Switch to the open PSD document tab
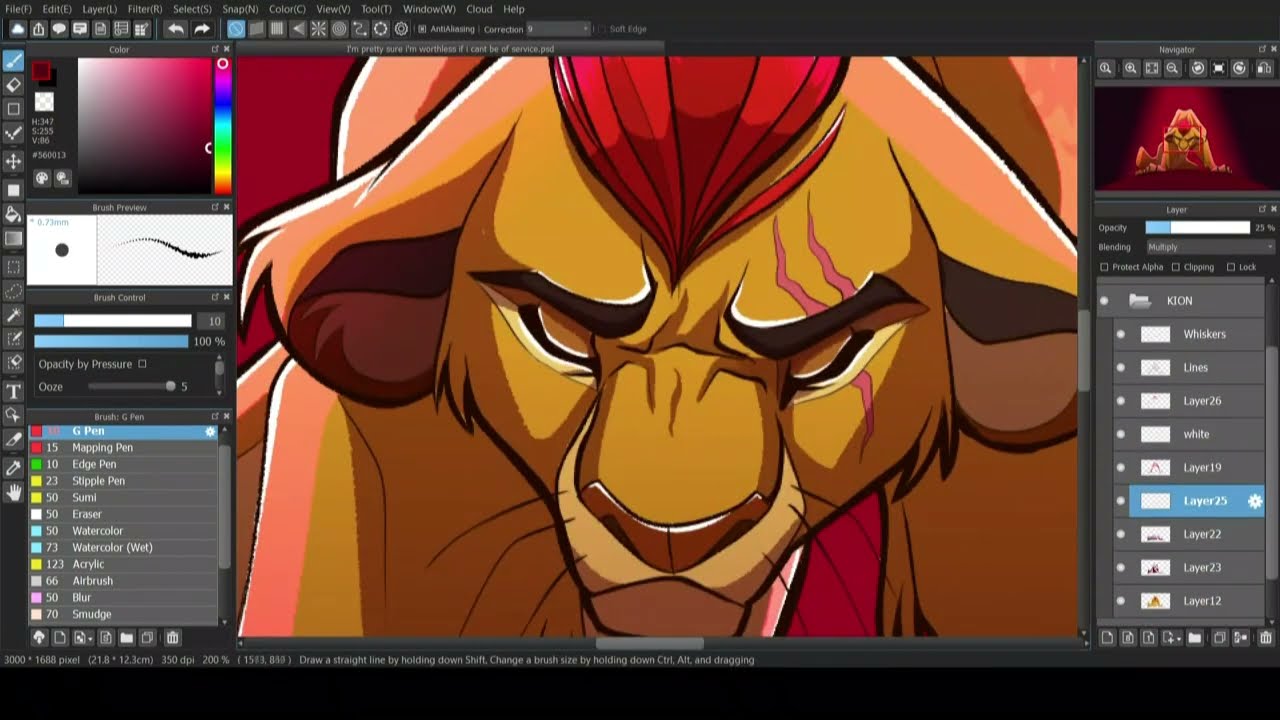 (x=450, y=49)
